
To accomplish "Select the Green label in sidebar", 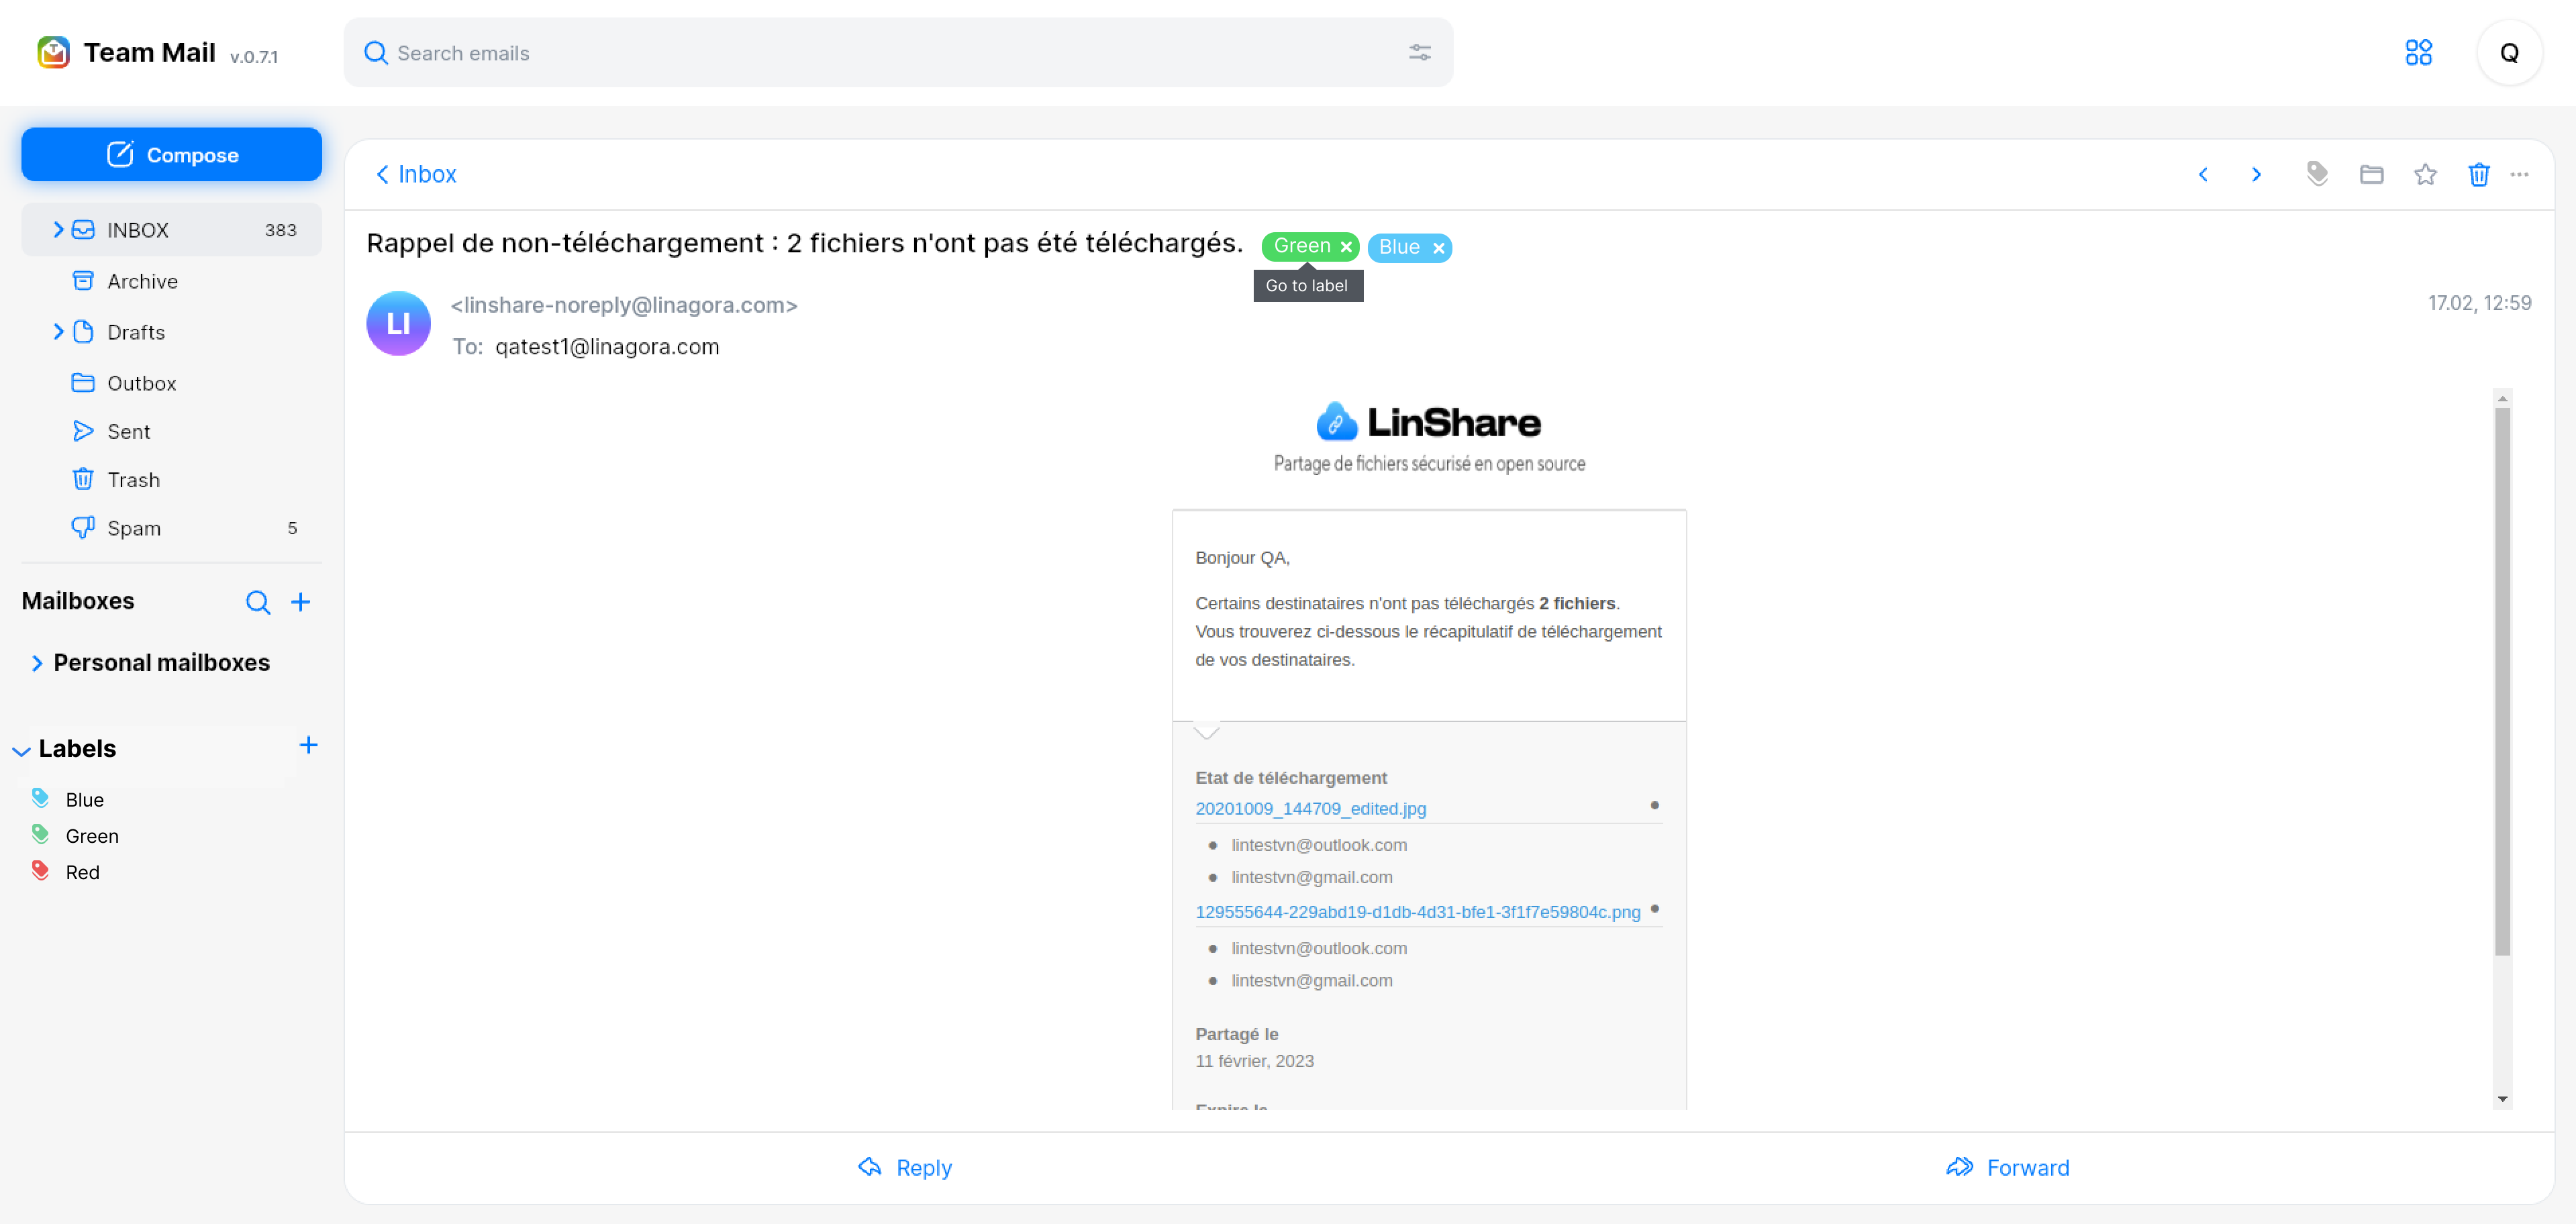I will pyautogui.click(x=91, y=836).
